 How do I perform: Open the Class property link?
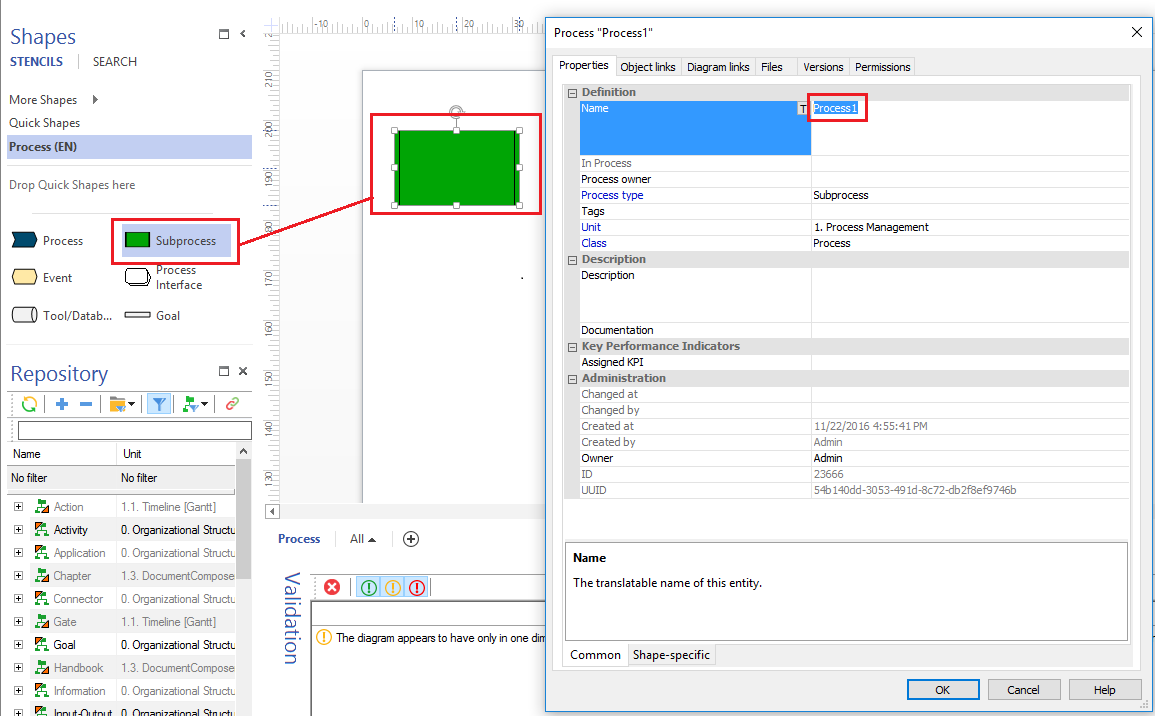click(x=594, y=243)
